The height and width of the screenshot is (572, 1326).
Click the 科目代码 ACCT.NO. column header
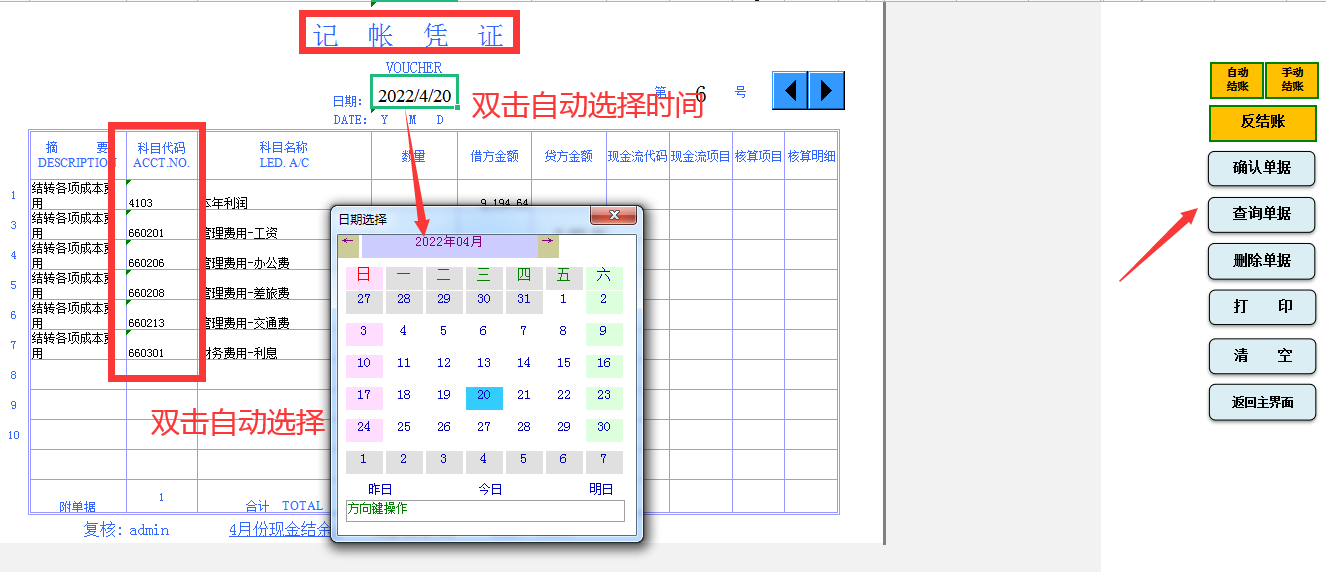click(162, 155)
